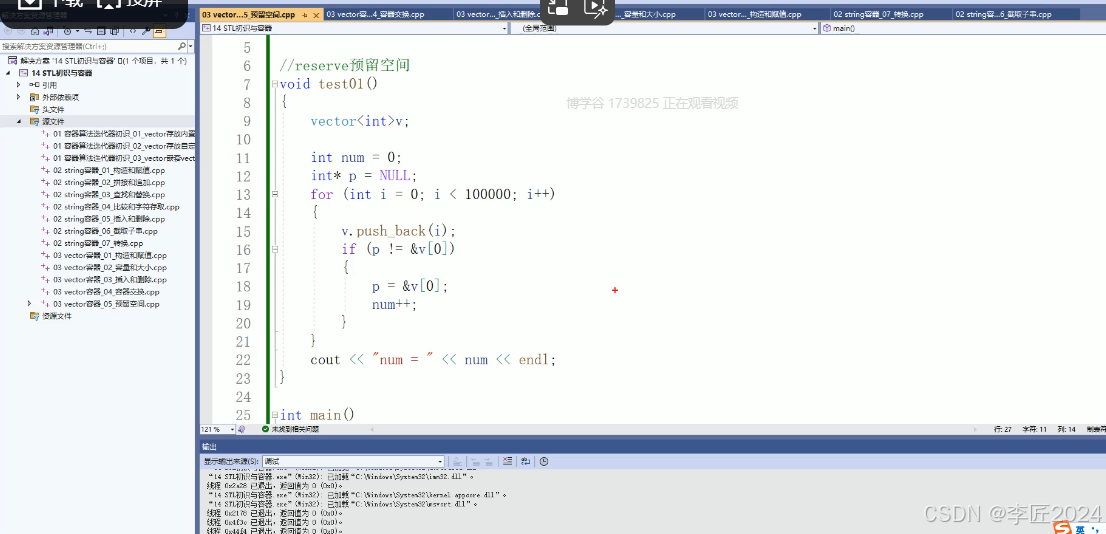Select the solution '14 STL初识与容器' root node
The width and height of the screenshot is (1106, 534).
coord(97,61)
